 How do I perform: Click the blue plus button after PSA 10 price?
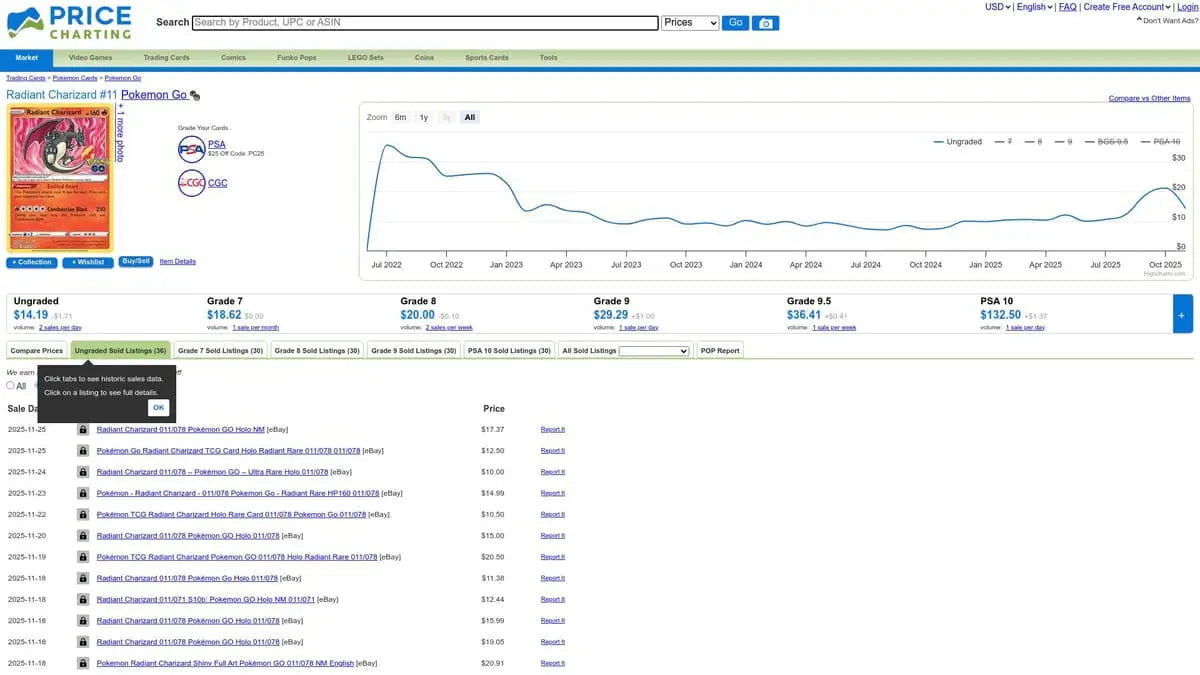[1182, 314]
